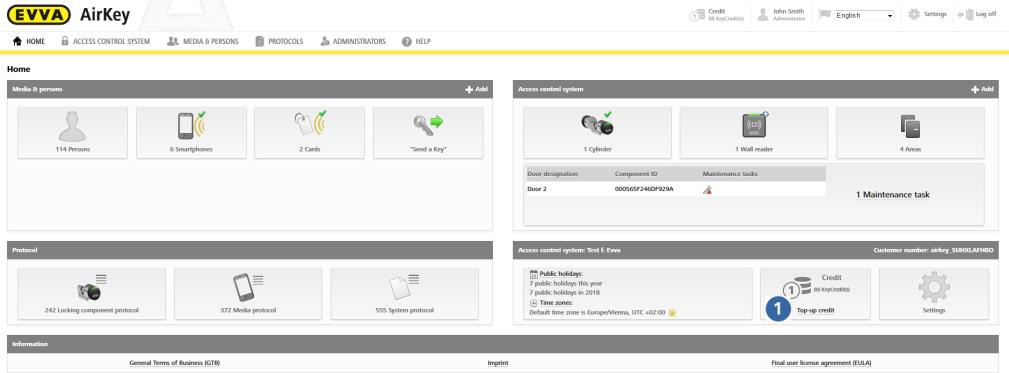This screenshot has height=373, width=1009.
Task: Click Add in Access control system panel
Action: pyautogui.click(x=982, y=89)
